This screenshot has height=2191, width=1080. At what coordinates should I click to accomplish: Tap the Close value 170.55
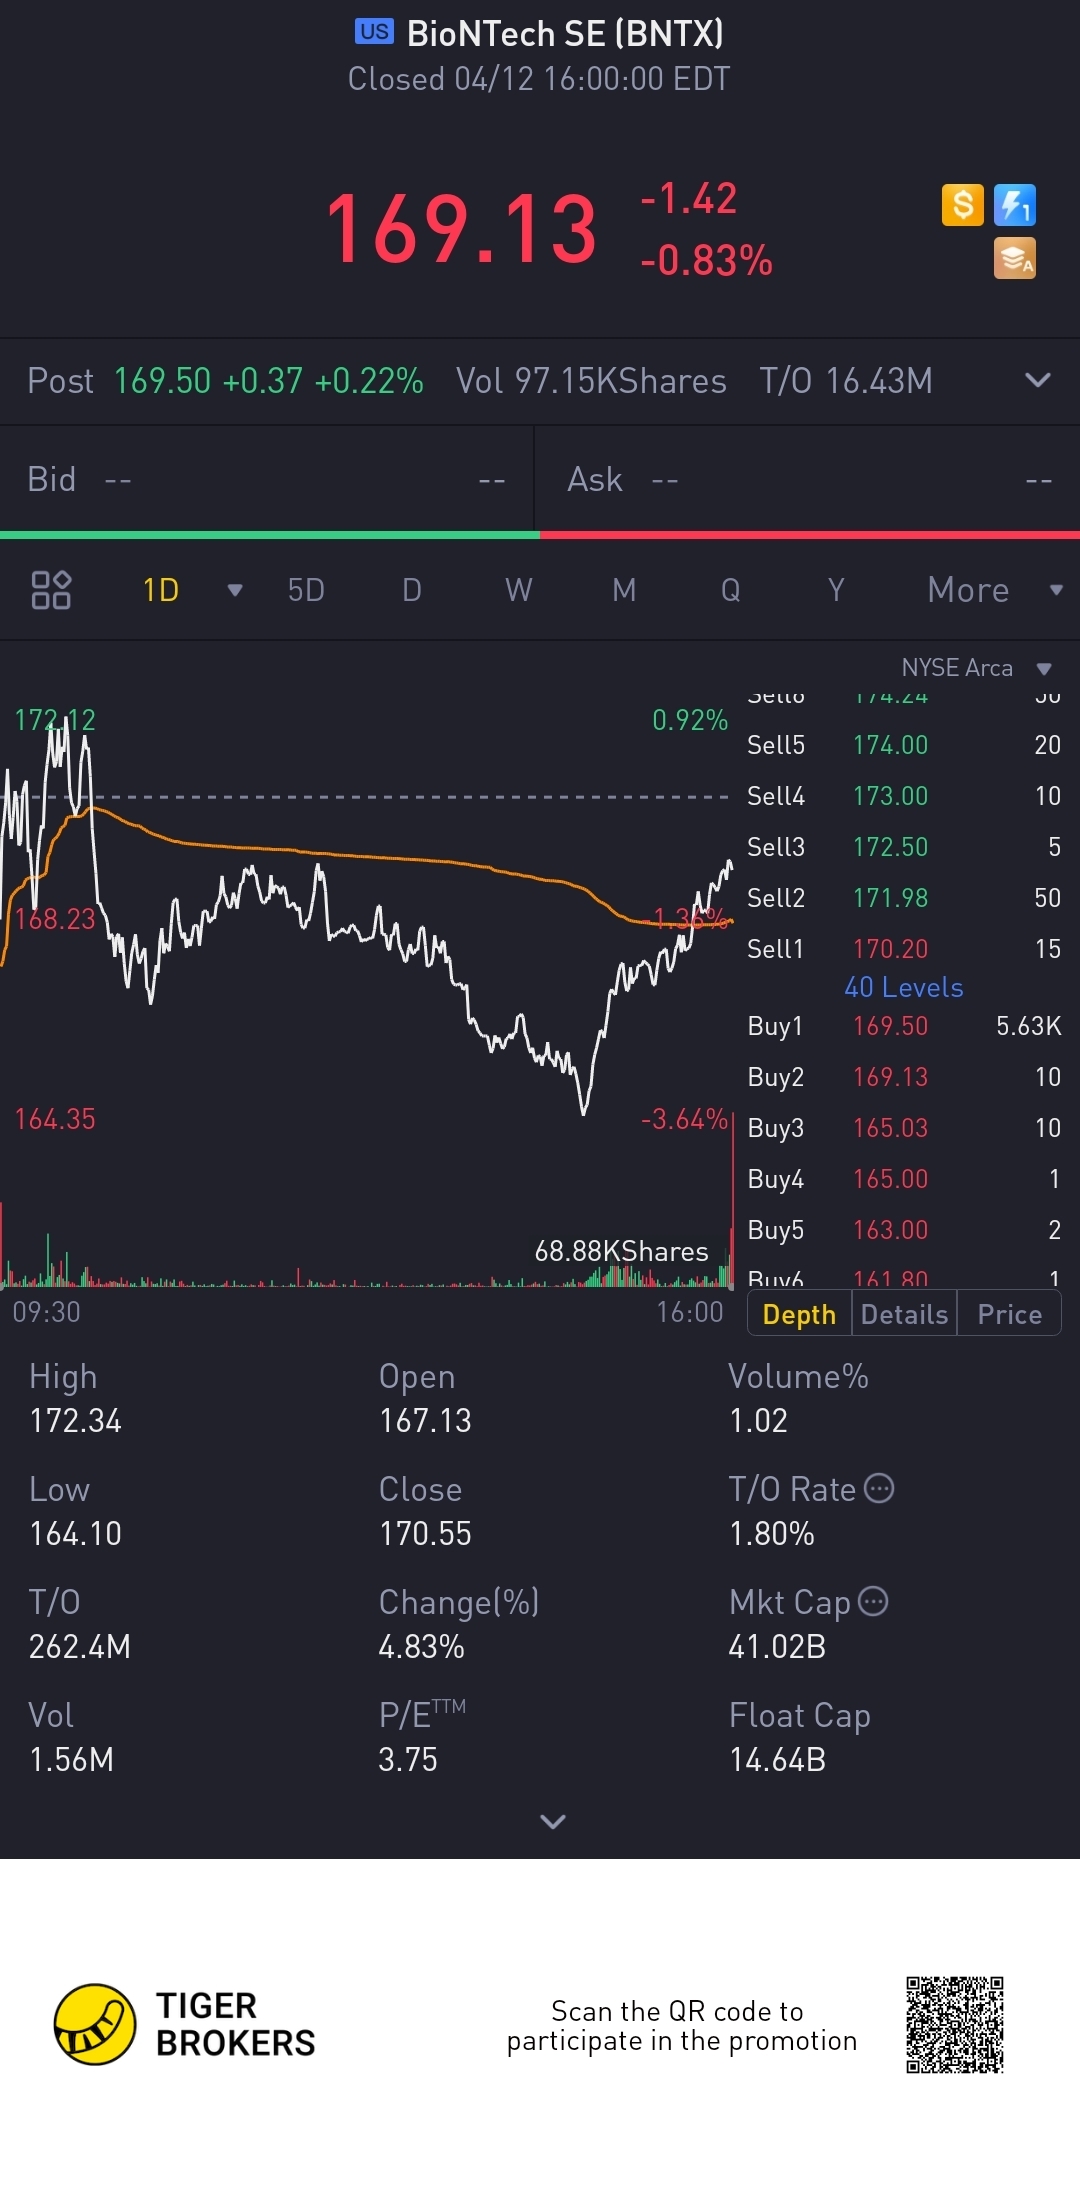pyautogui.click(x=425, y=1533)
